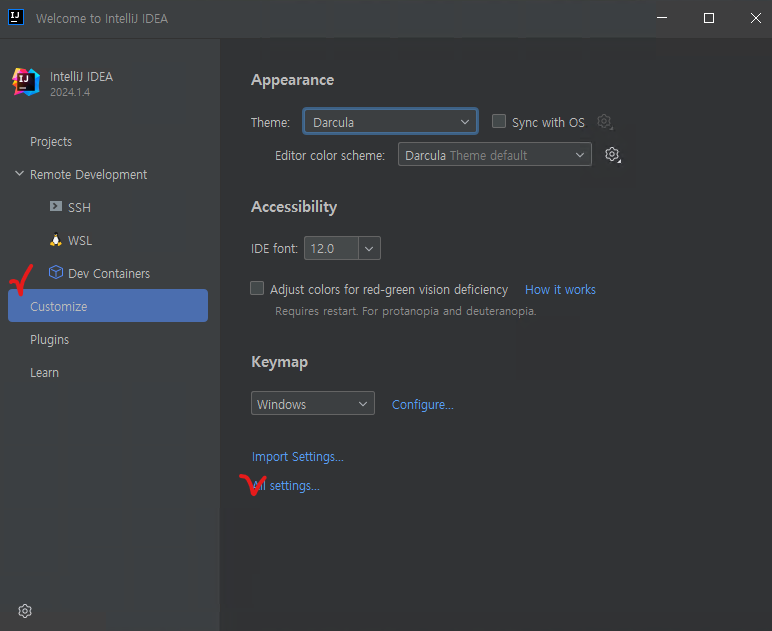
Task: Click the Sync with OS gear icon
Action: click(x=605, y=122)
